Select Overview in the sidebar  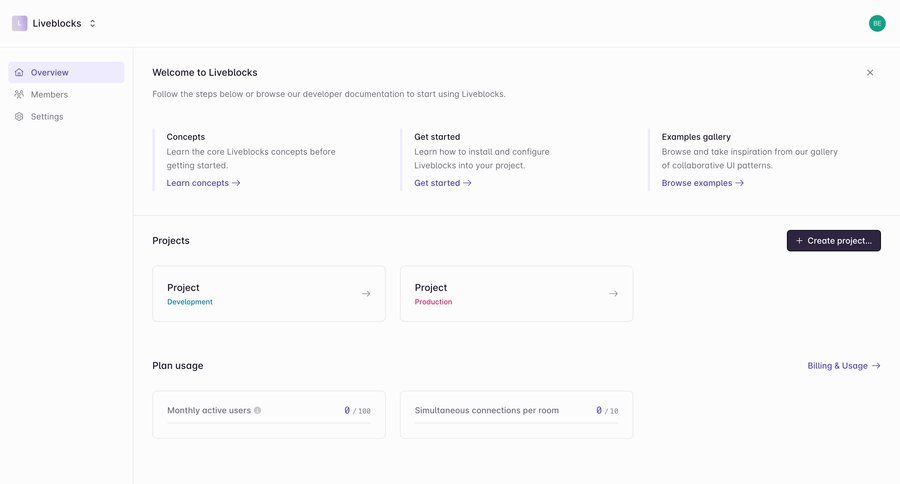click(66, 72)
